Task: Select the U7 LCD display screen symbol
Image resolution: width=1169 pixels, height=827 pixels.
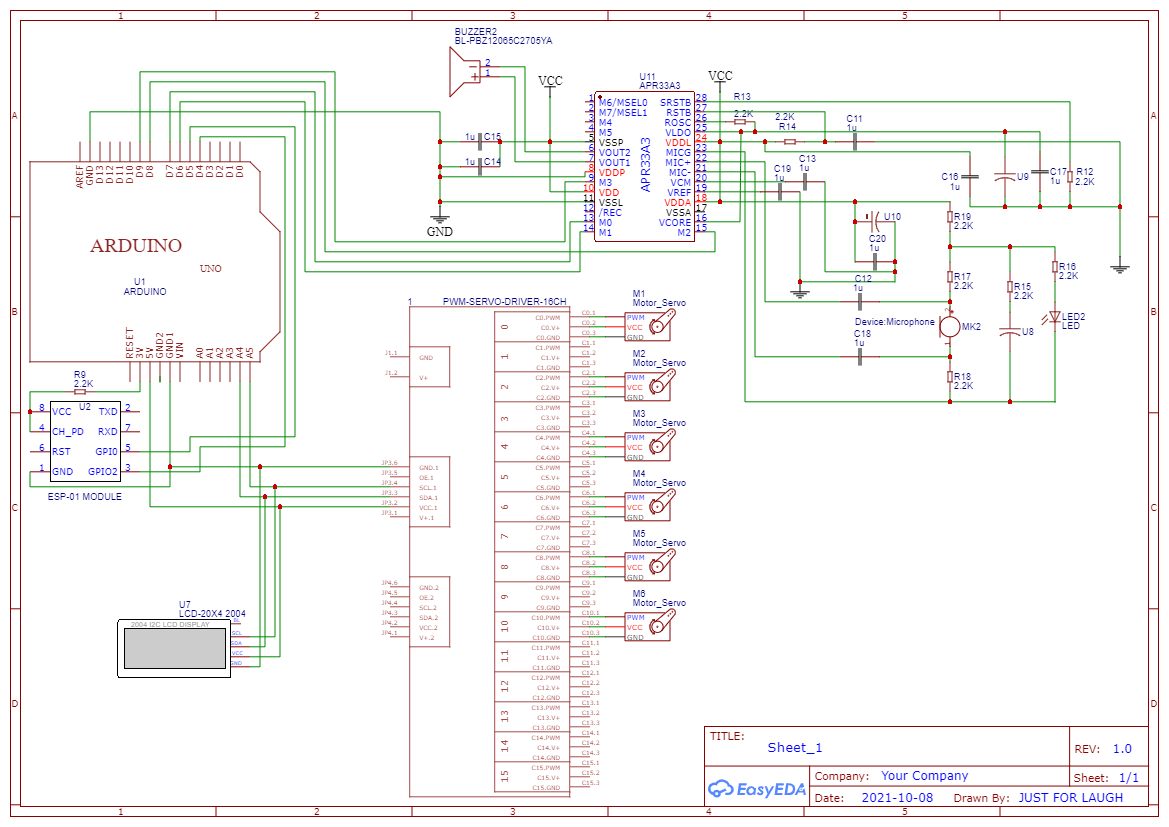Action: 174,648
